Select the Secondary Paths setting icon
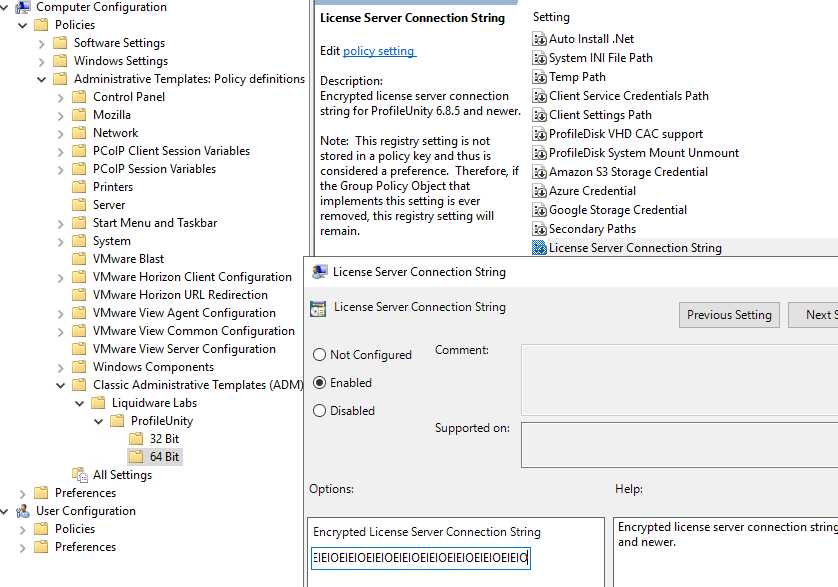 [x=539, y=229]
